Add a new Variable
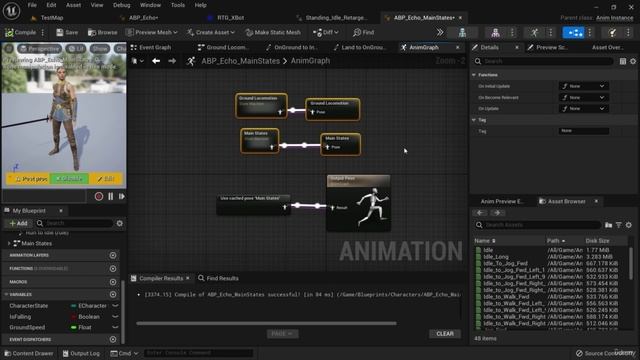Image resolution: width=640 pixels, height=360 pixels. pyautogui.click(x=113, y=294)
